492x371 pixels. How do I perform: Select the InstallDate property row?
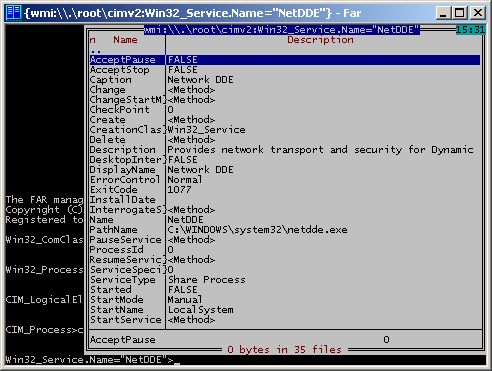[285, 200]
